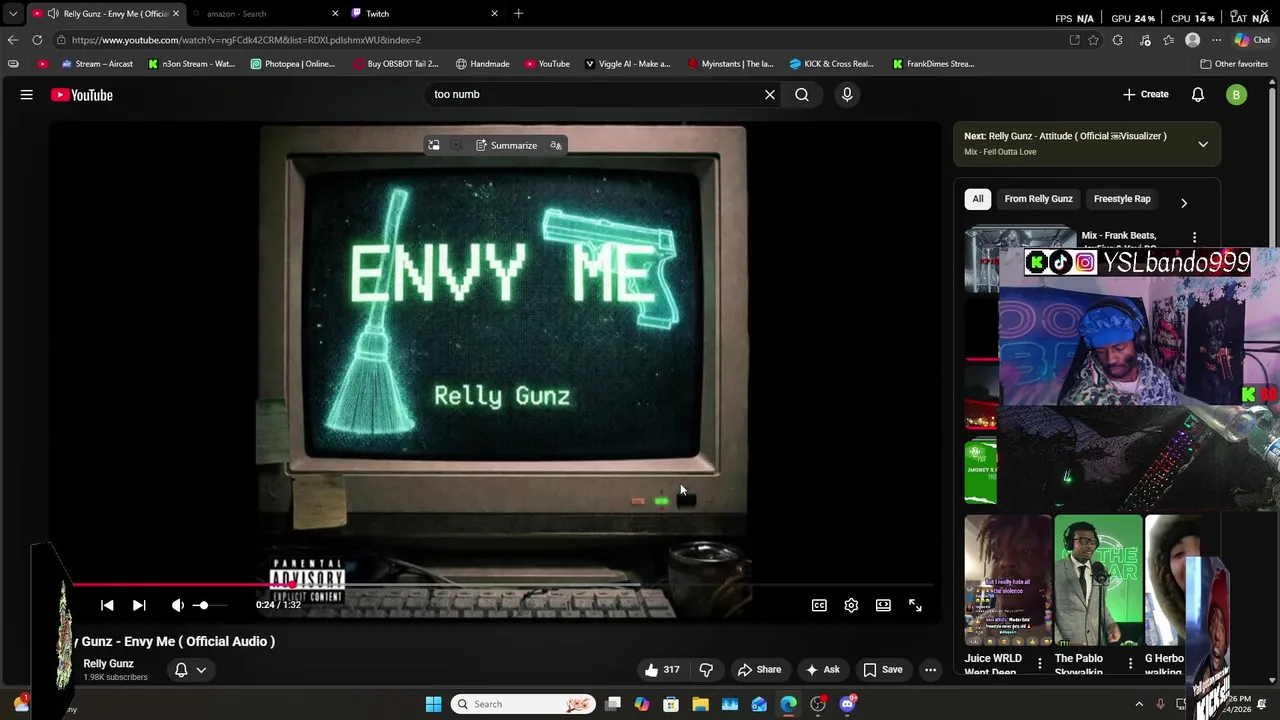Open the Photopea bookmark
Image resolution: width=1280 pixels, height=720 pixels.
292,64
